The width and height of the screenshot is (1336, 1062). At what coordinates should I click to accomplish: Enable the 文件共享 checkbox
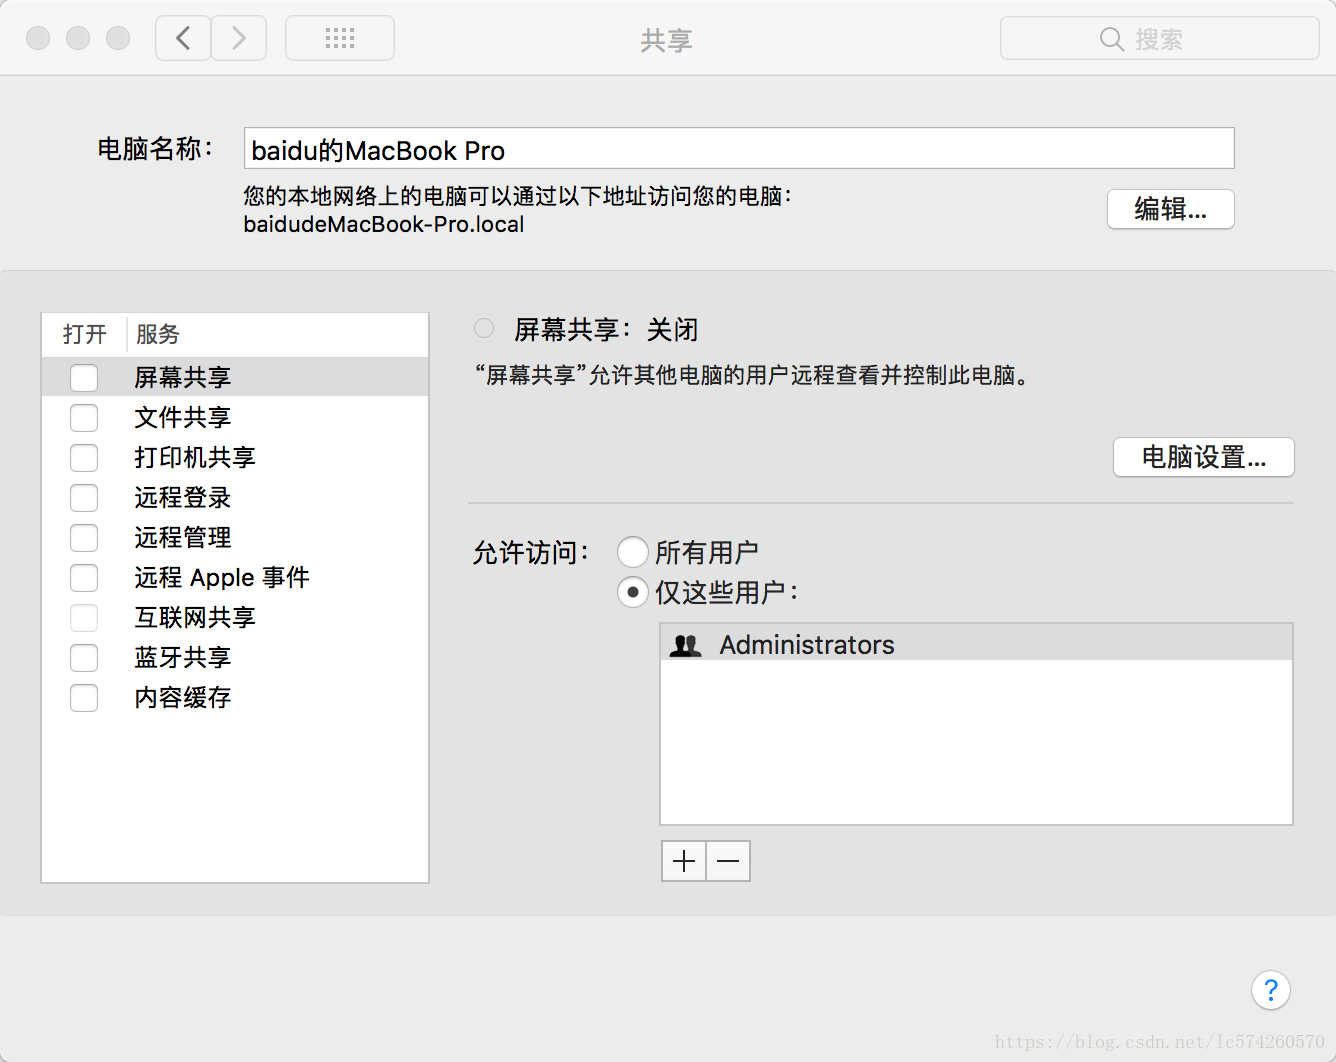coord(84,418)
